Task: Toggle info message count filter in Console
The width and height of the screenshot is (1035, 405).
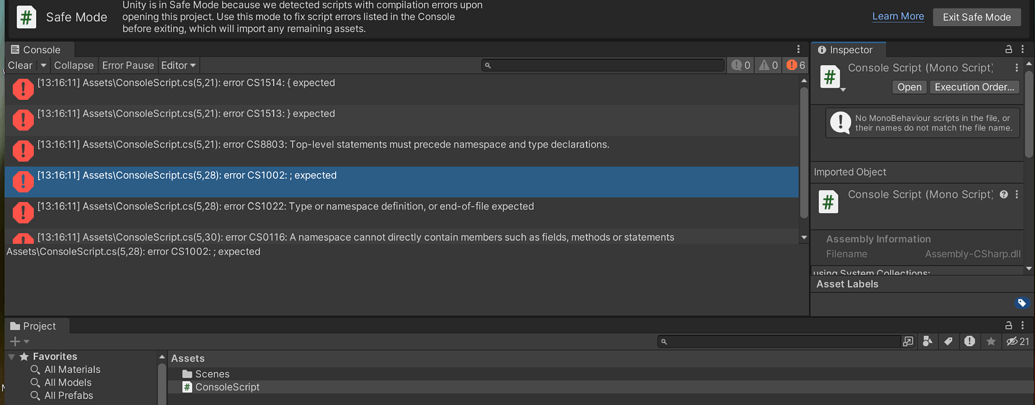Action: (x=741, y=65)
